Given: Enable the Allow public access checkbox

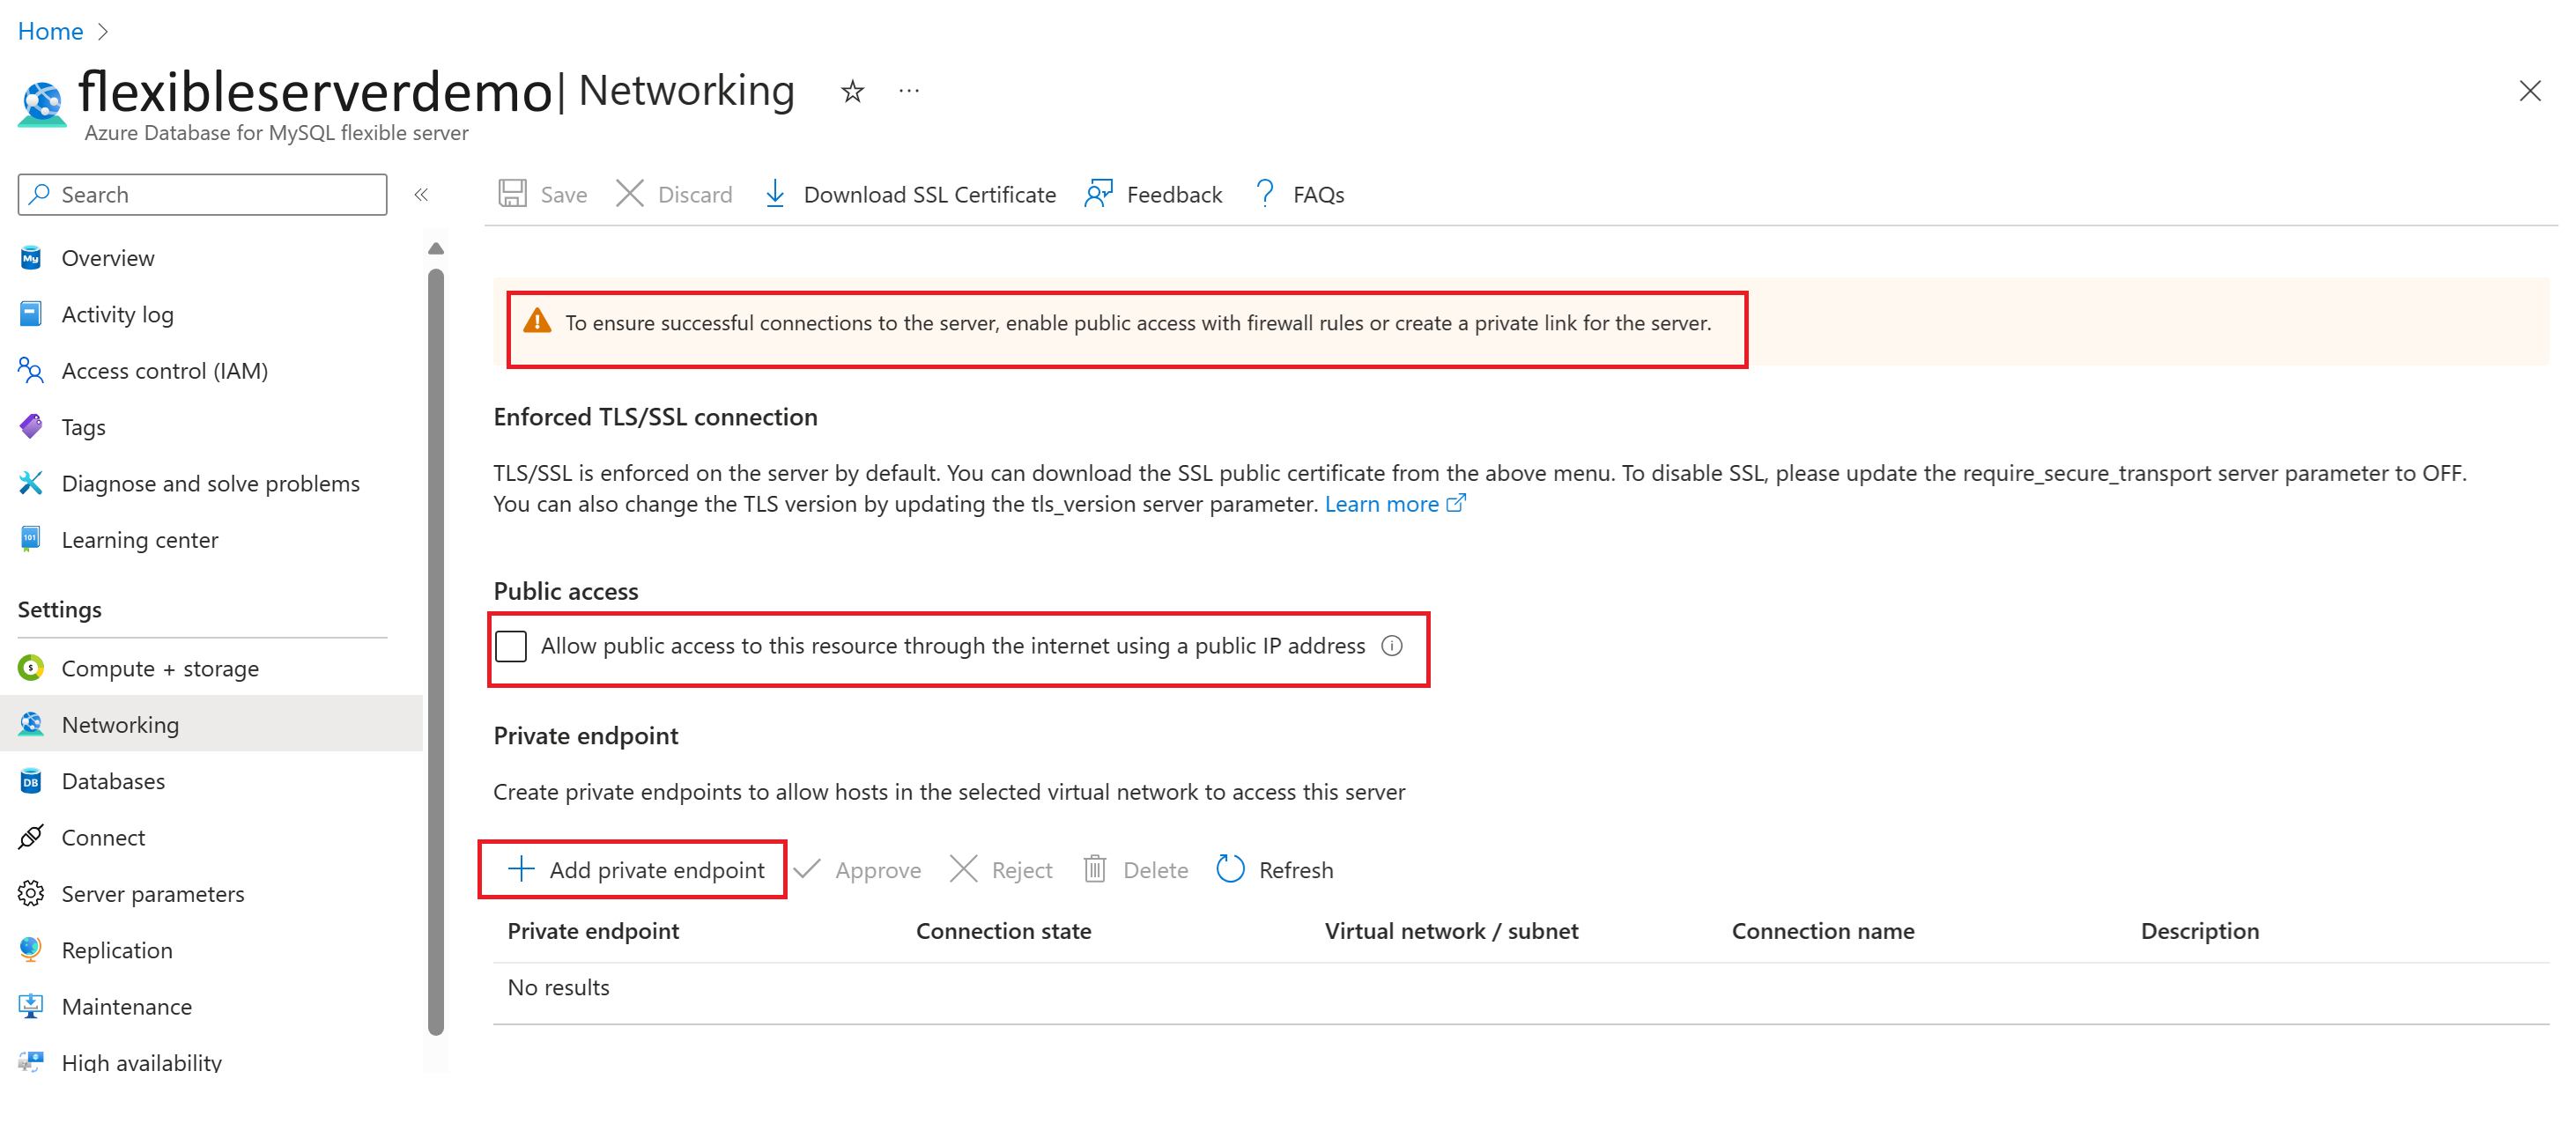Looking at the screenshot, I should [511, 646].
